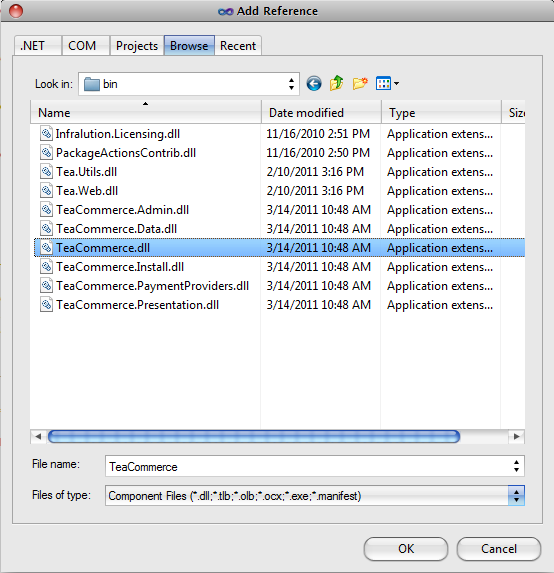
Task: Sort files by the Name column
Action: tap(146, 112)
